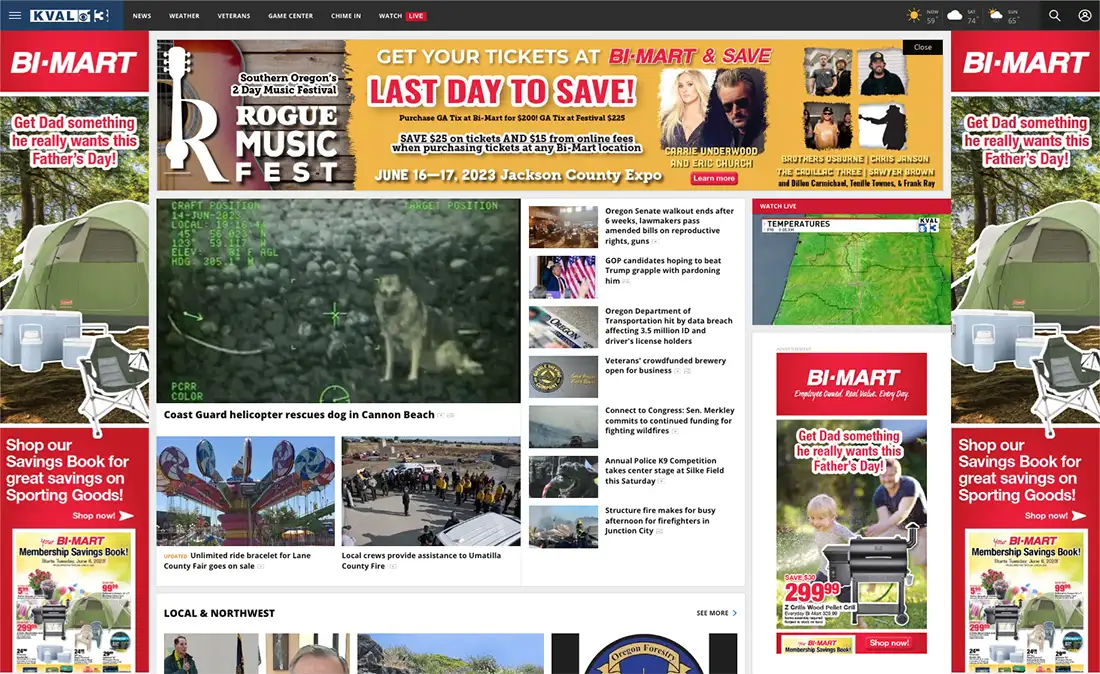Click the carnival ride fair thumbnail
Screen dimensions: 1100x674
click(x=246, y=491)
